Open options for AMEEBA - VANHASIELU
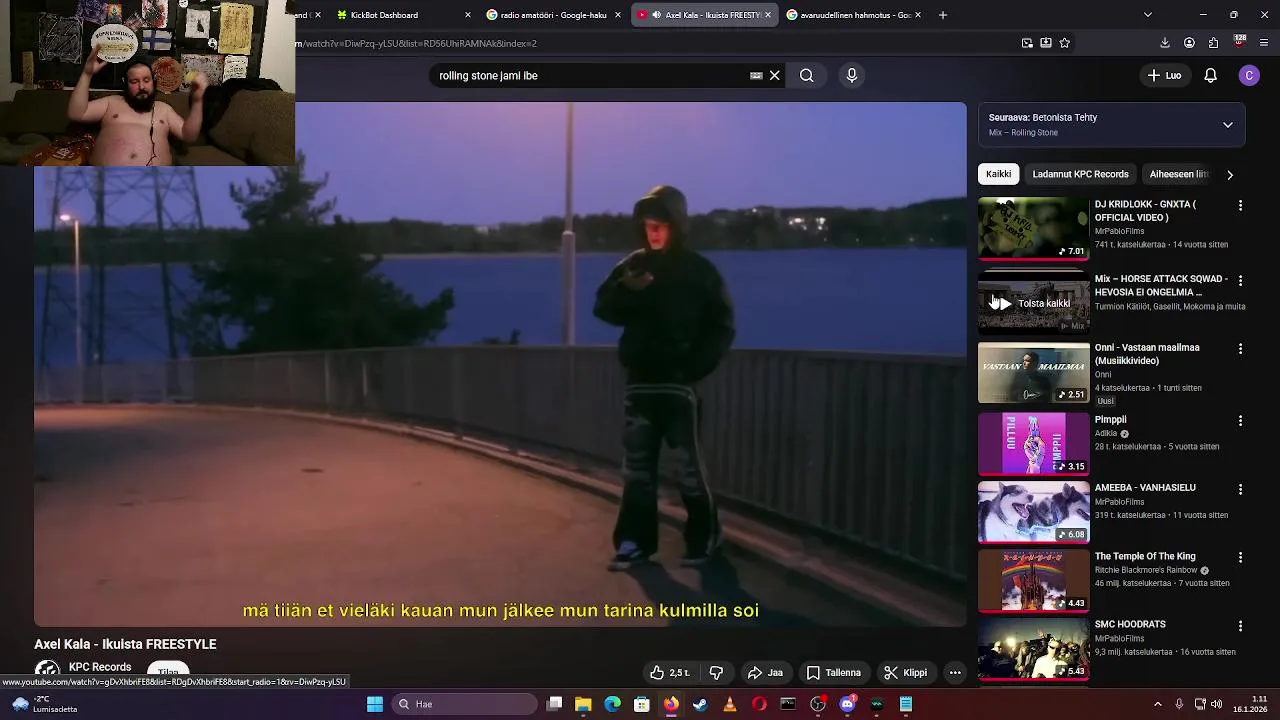This screenshot has height=720, width=1280. [x=1240, y=489]
